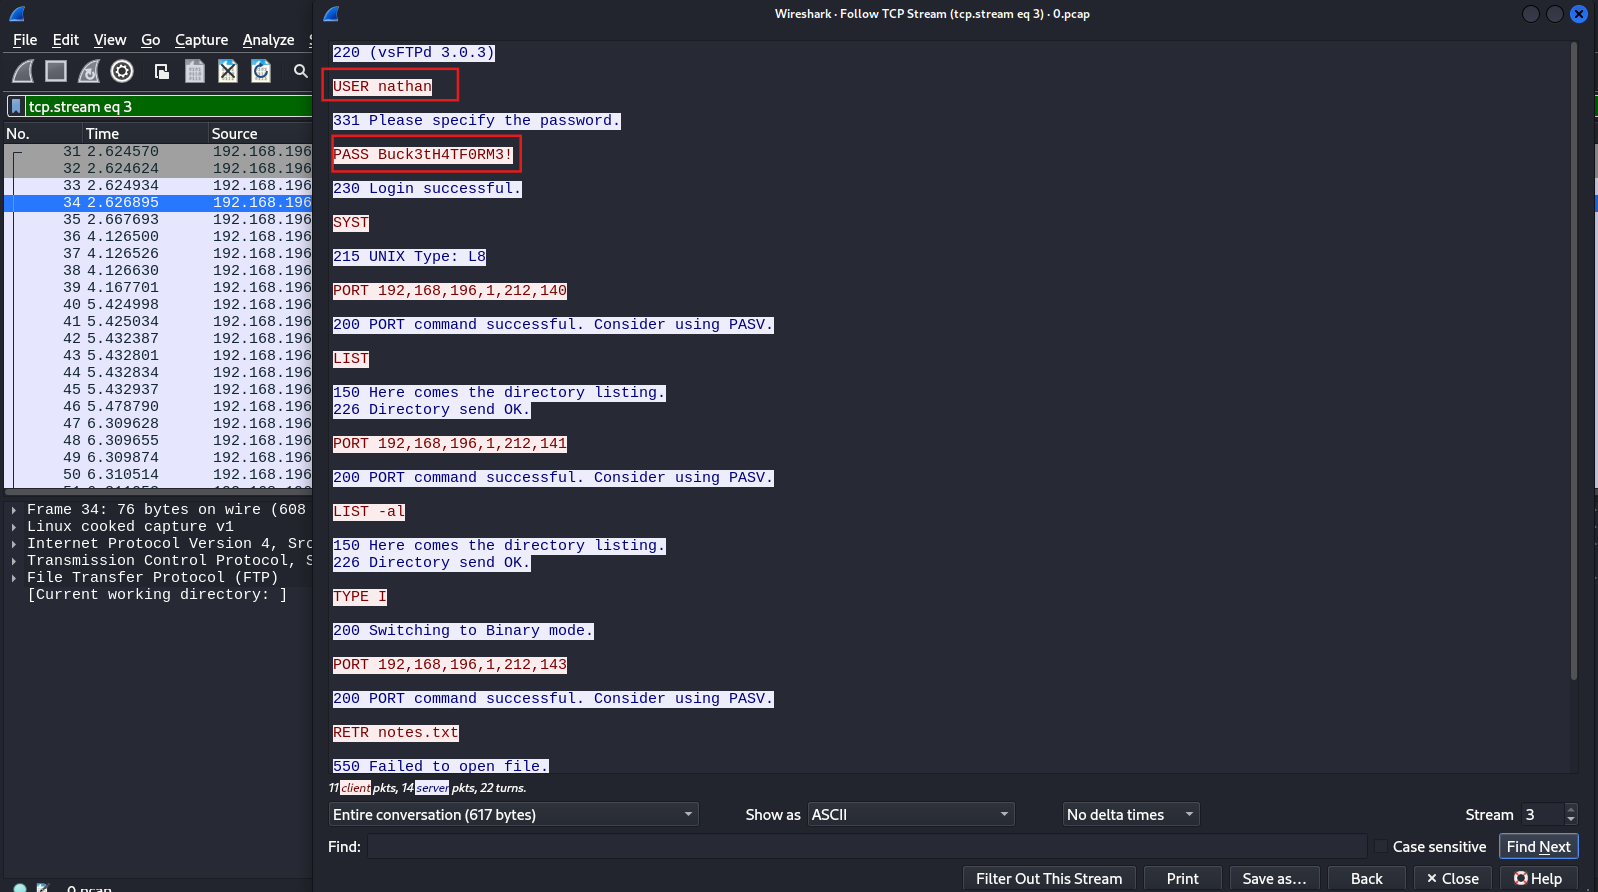This screenshot has height=892, width=1598.
Task: Click the Print button
Action: point(1182,879)
